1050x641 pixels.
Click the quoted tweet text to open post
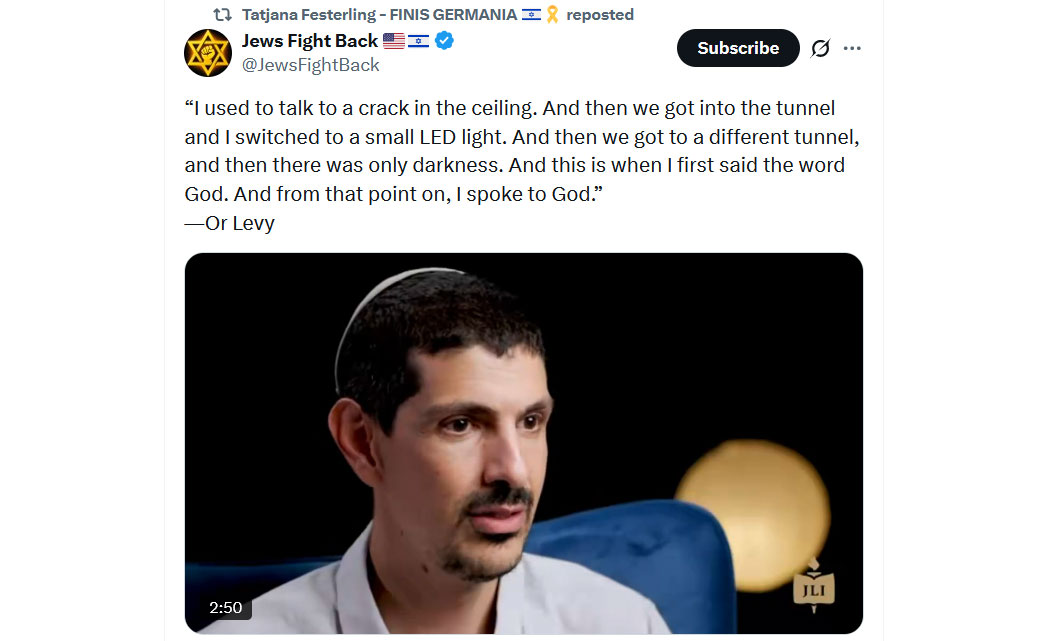tap(522, 151)
